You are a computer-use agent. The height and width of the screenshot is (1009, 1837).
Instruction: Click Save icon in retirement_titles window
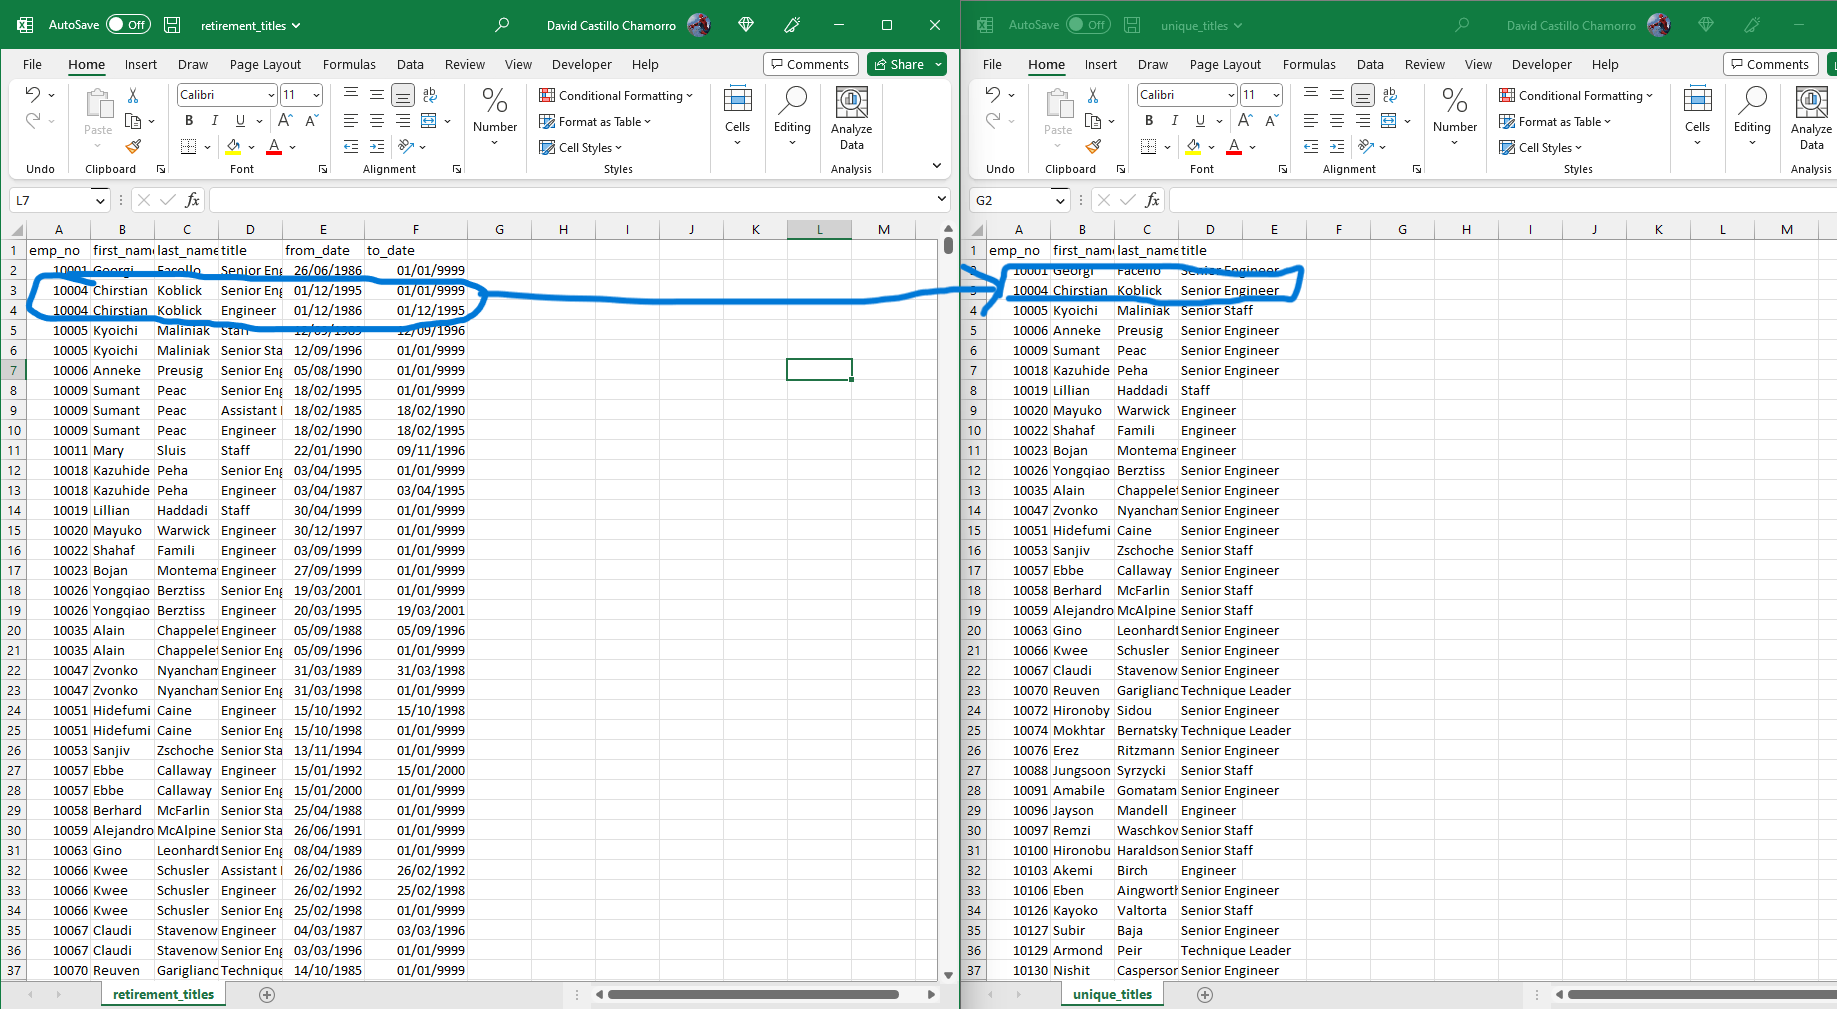(x=172, y=25)
